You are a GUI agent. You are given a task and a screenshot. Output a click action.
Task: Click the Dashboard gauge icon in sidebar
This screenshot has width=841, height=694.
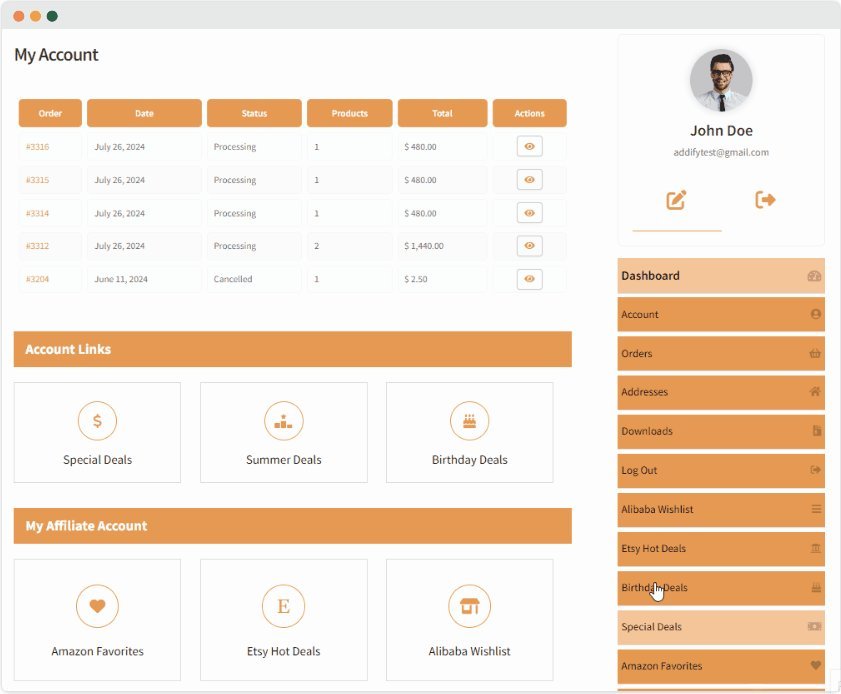[814, 276]
